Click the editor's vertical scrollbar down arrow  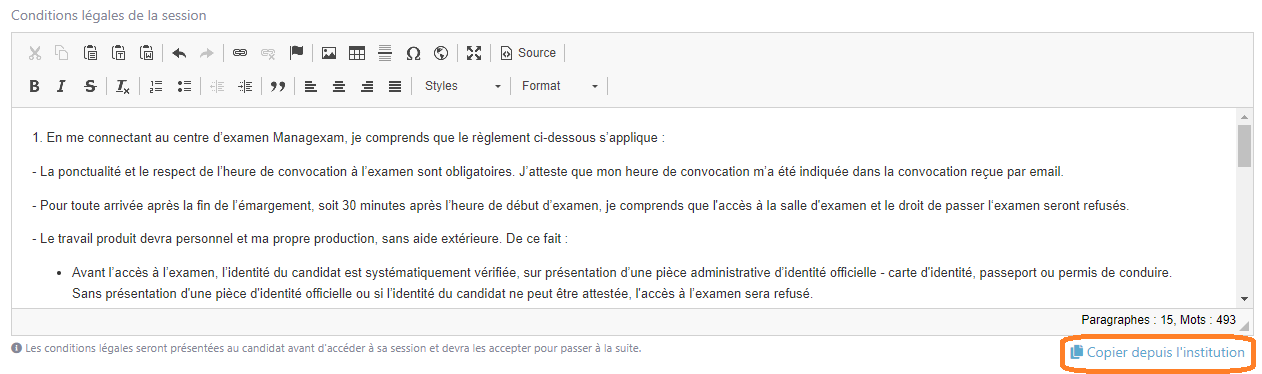tap(1244, 298)
